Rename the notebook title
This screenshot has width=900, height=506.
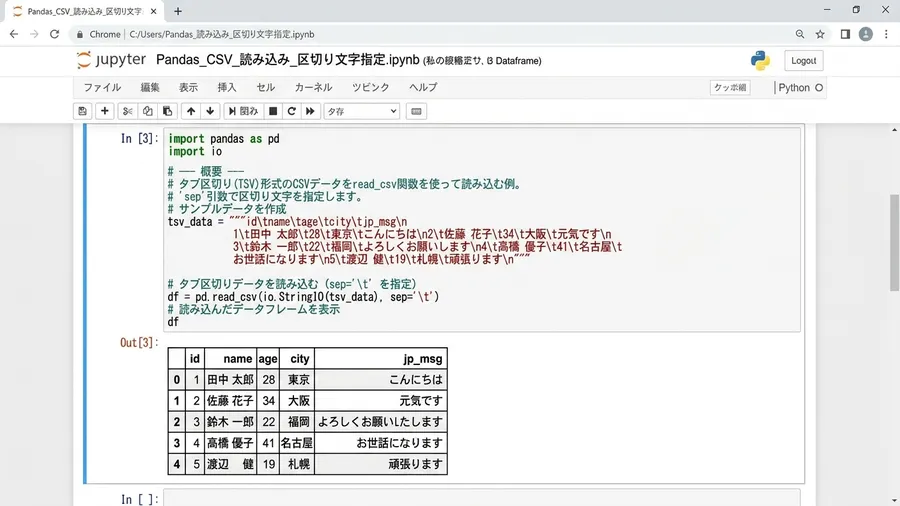(x=288, y=60)
